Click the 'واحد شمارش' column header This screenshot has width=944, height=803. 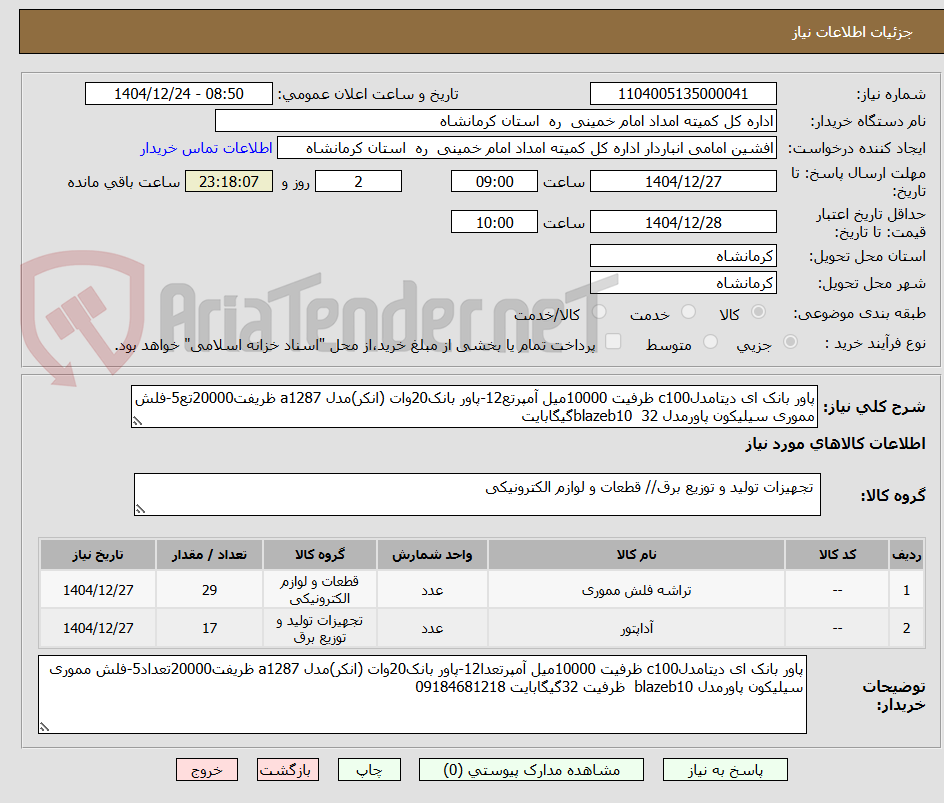click(x=432, y=554)
